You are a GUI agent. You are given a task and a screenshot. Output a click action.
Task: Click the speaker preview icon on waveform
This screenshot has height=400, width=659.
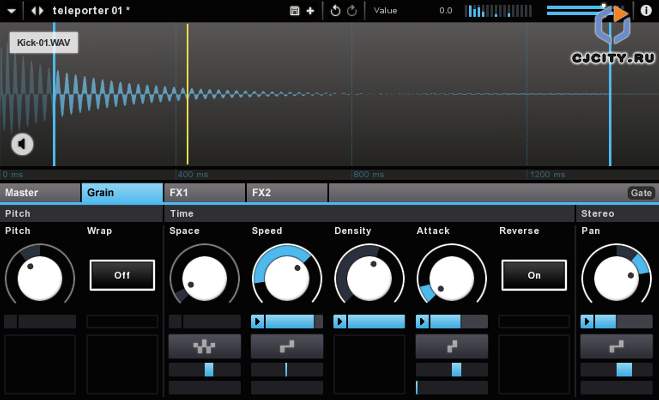[x=22, y=144]
